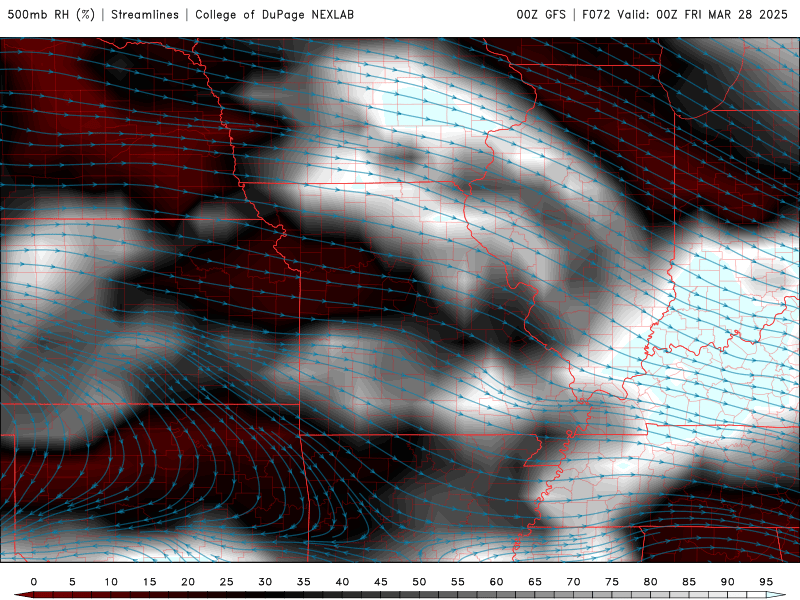Click the white arrow end of colorbar
800x600 pixels.
(x=777, y=595)
